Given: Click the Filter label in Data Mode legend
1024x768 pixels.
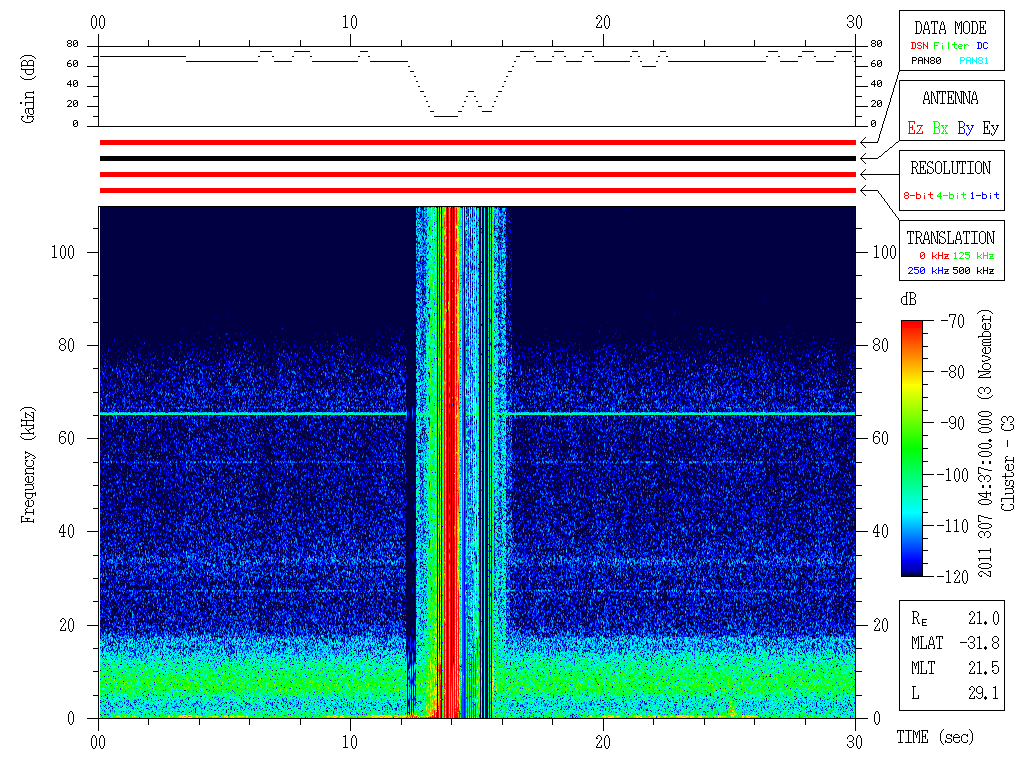Looking at the screenshot, I should pyautogui.click(x=950, y=45).
